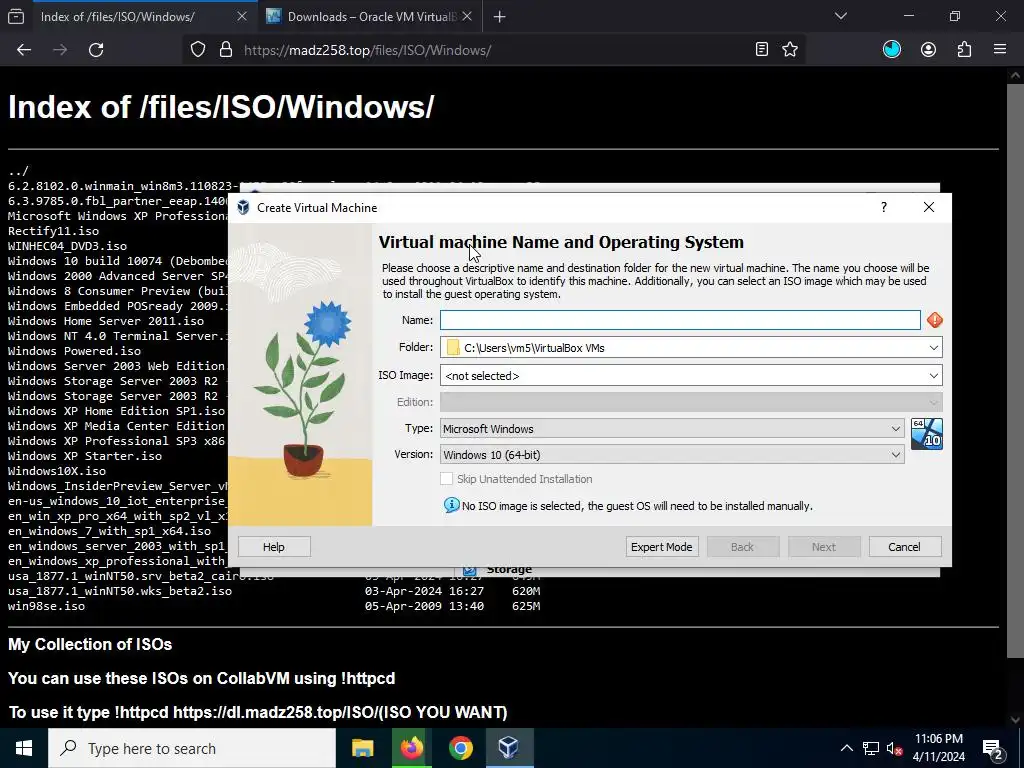1024x768 pixels.
Task: Click the Help button in dialog
Action: pos(274,547)
